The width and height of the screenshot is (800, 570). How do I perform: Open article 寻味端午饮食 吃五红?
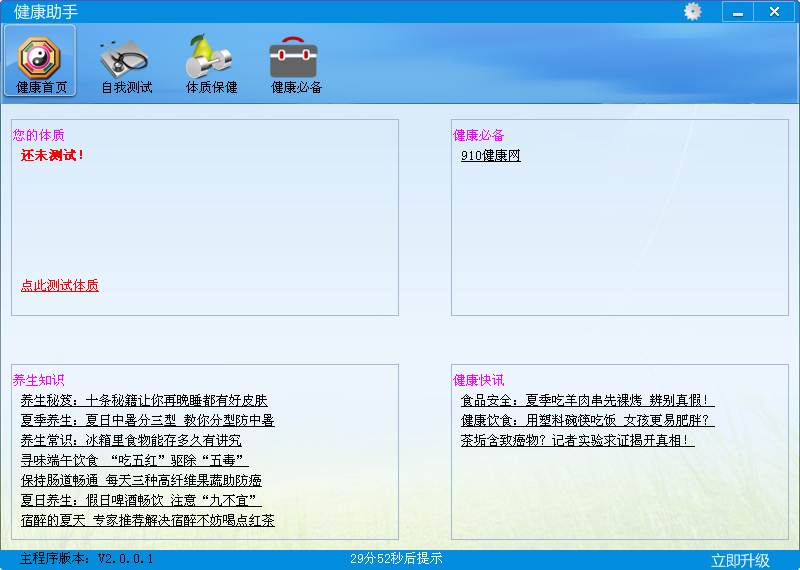pyautogui.click(x=135, y=460)
